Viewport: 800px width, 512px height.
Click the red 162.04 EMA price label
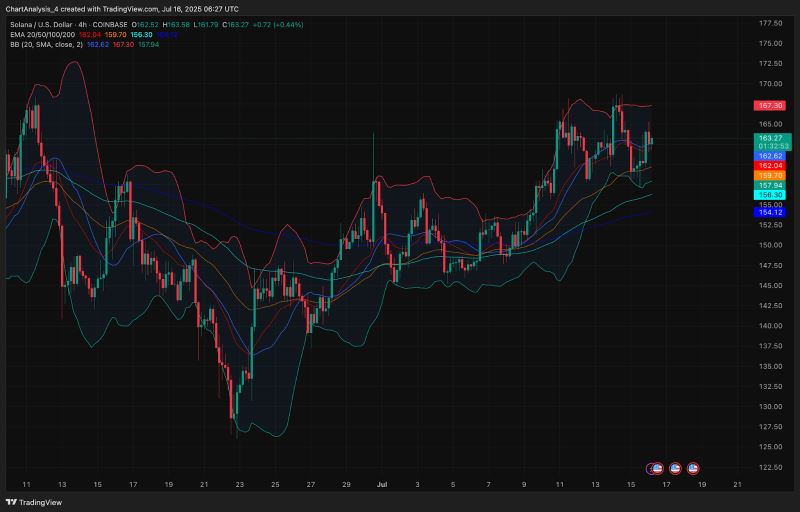770,165
